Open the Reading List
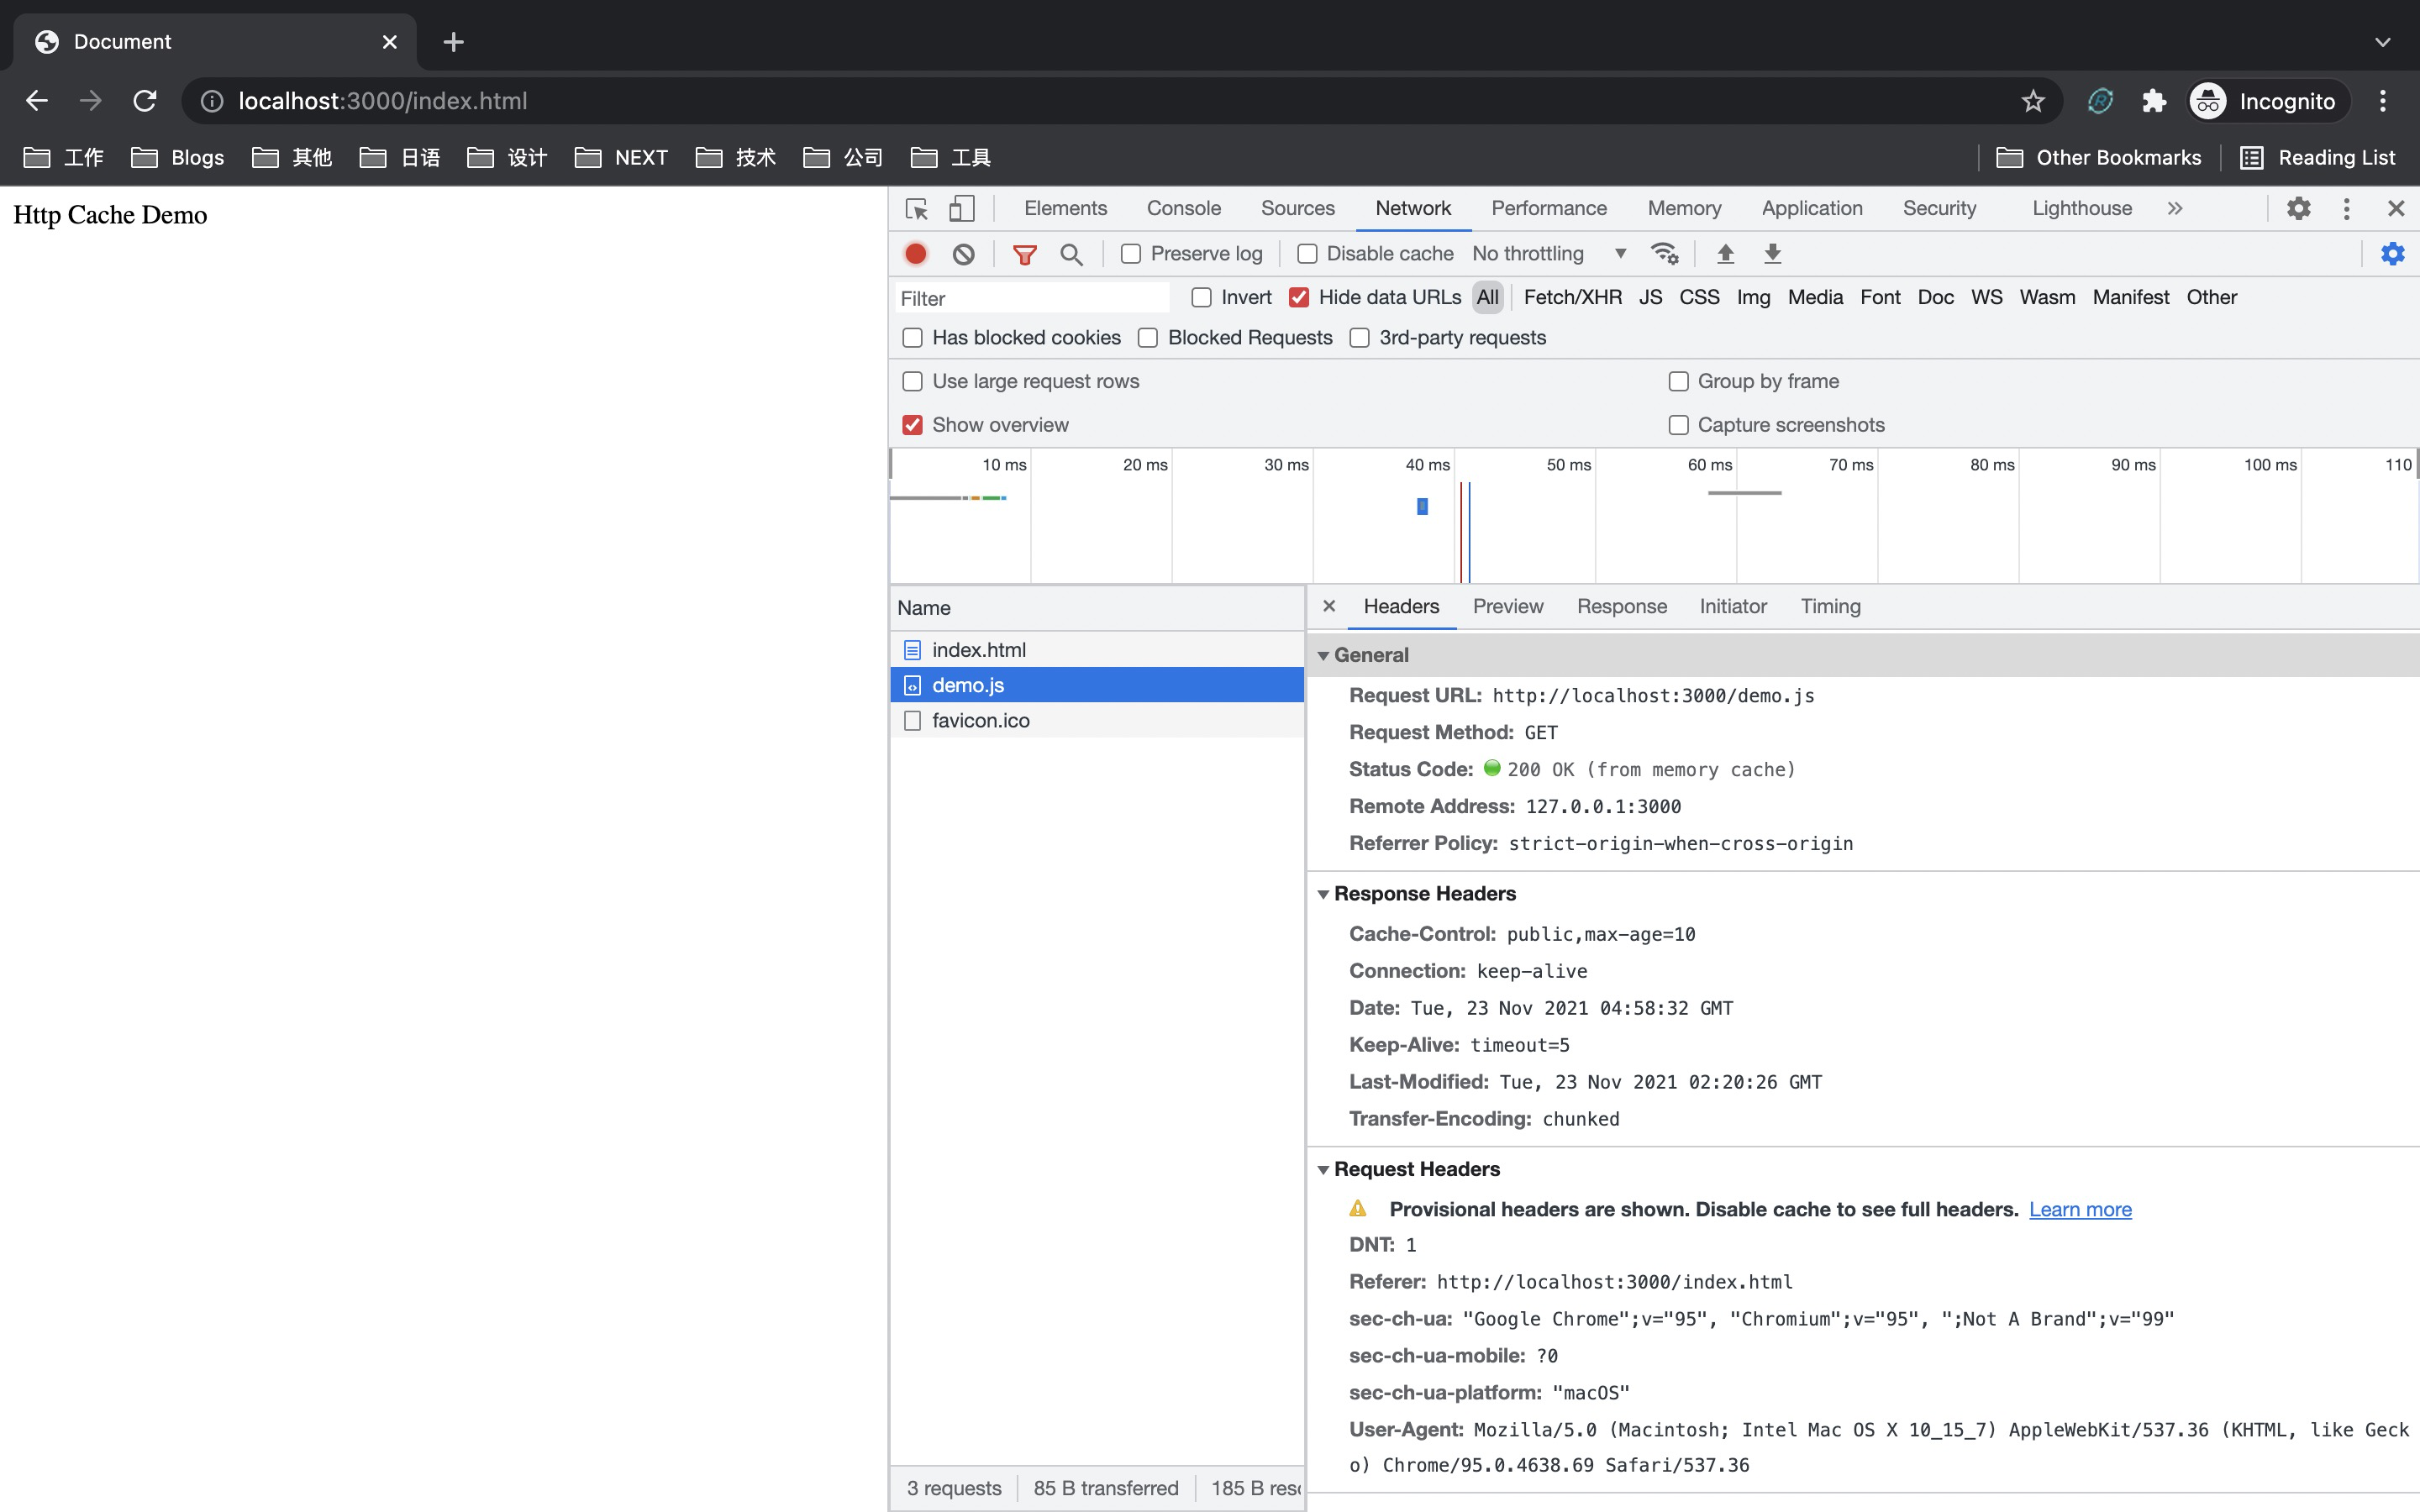The width and height of the screenshot is (2420, 1512). coord(2317,157)
